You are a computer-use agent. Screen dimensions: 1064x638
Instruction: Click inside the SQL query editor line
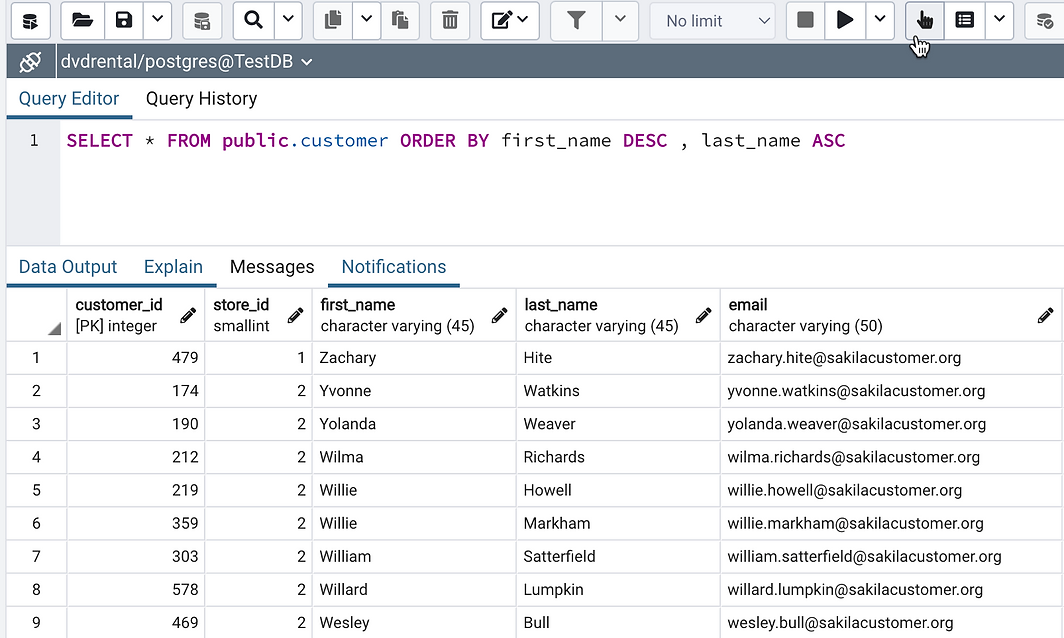pyautogui.click(x=456, y=140)
